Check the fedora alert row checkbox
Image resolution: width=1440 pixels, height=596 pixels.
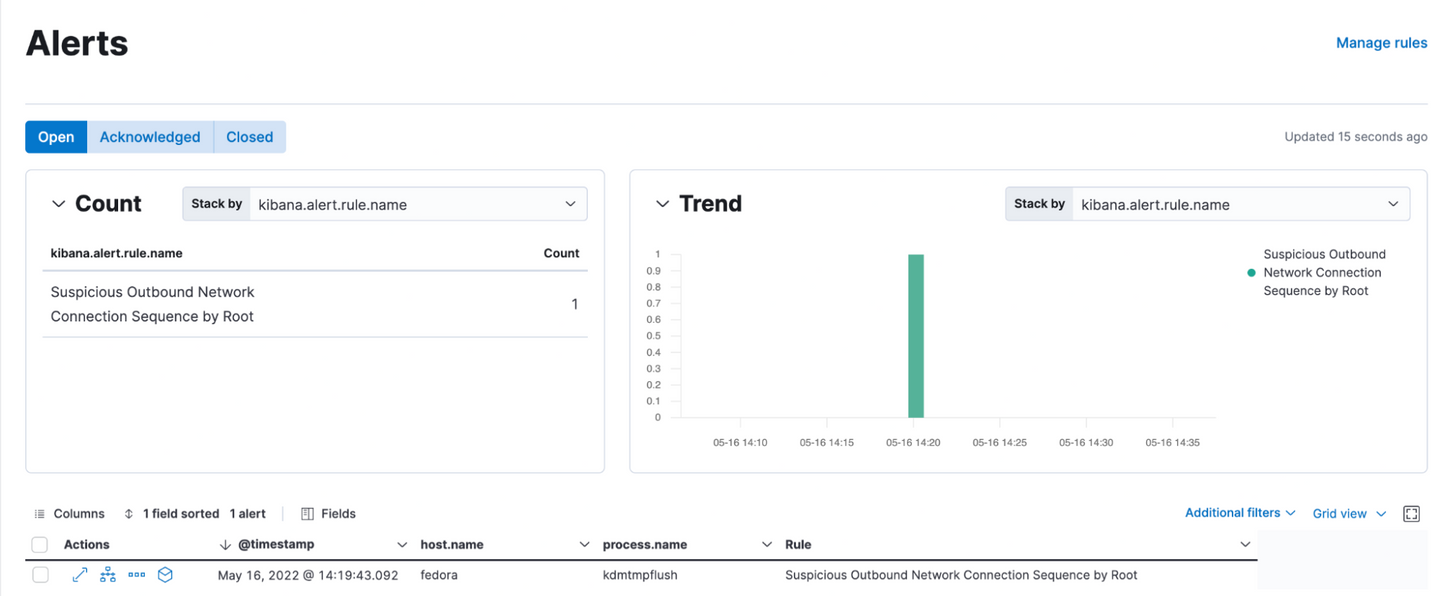[x=40, y=575]
